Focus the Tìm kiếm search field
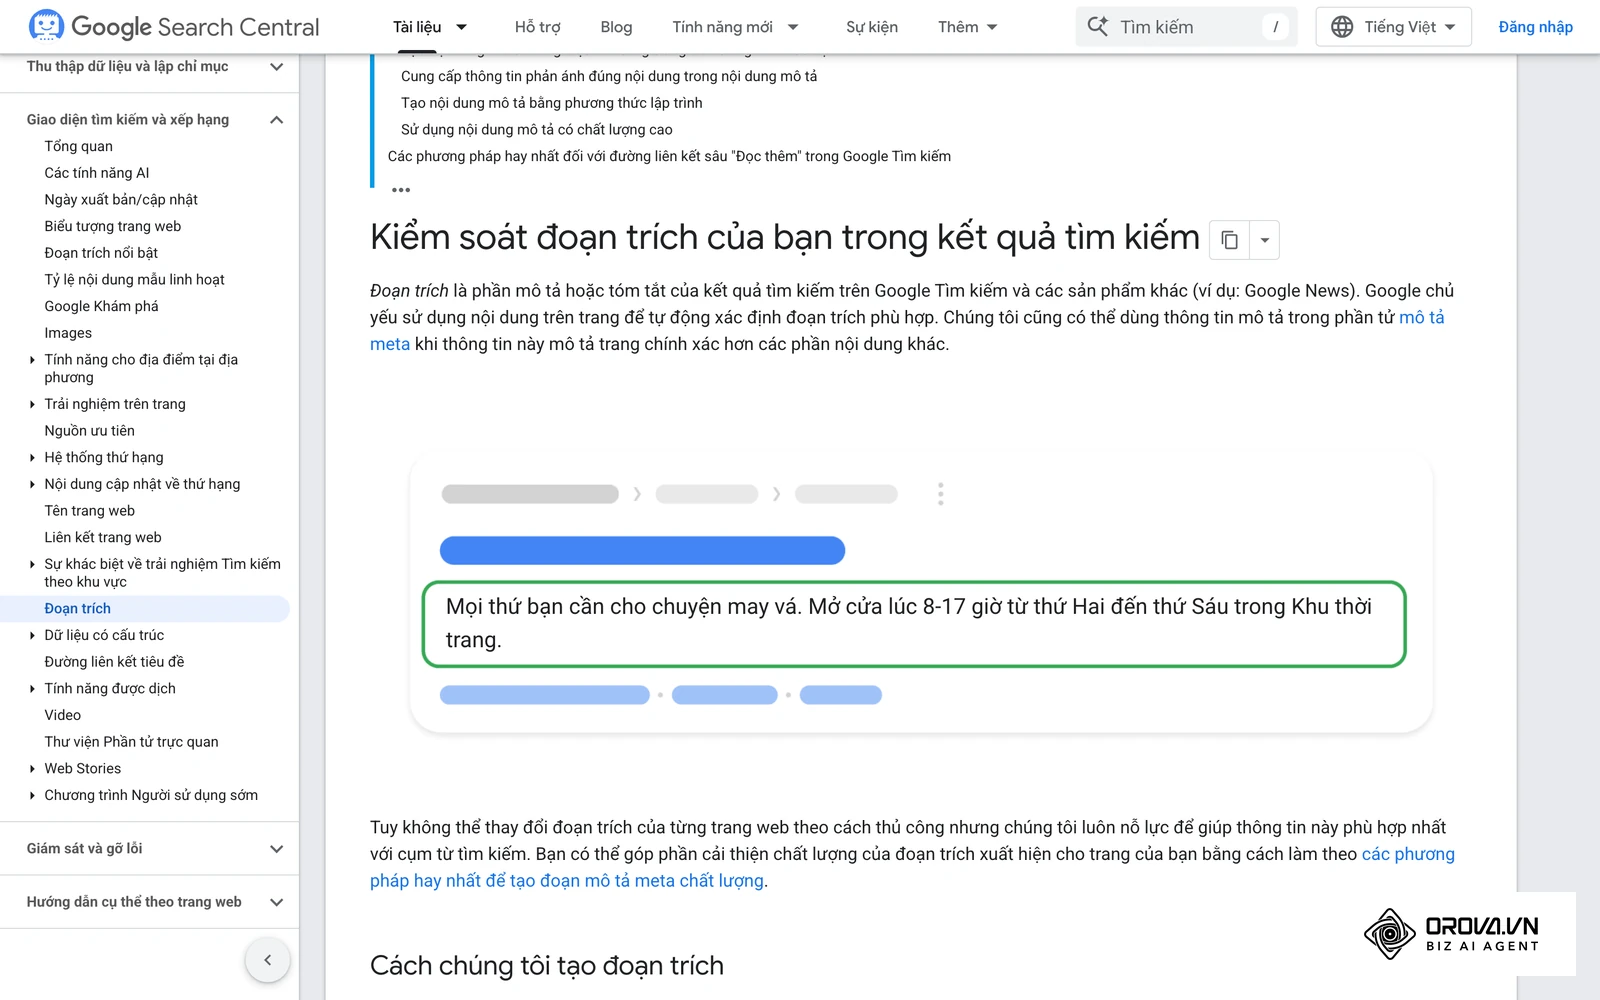1600x1000 pixels. (1187, 27)
